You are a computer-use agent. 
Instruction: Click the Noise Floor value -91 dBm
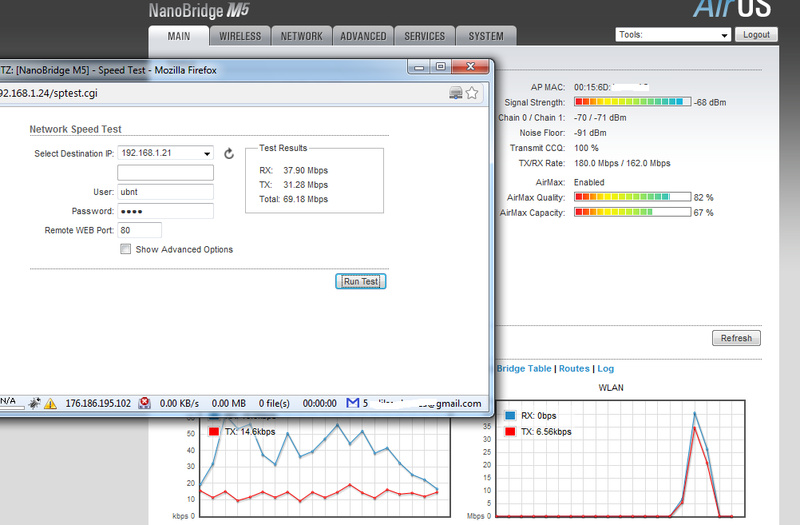(x=590, y=133)
